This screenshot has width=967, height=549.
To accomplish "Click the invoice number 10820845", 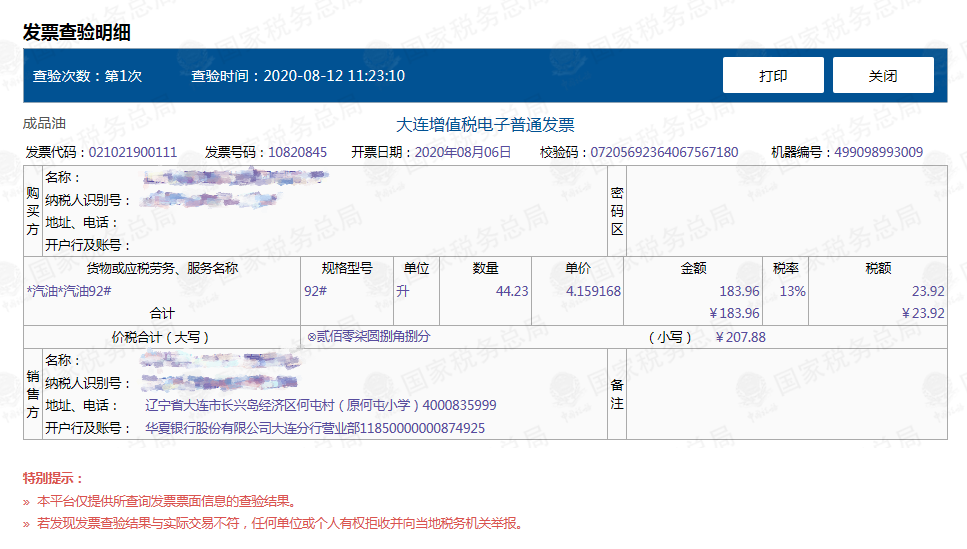I will click(298, 153).
